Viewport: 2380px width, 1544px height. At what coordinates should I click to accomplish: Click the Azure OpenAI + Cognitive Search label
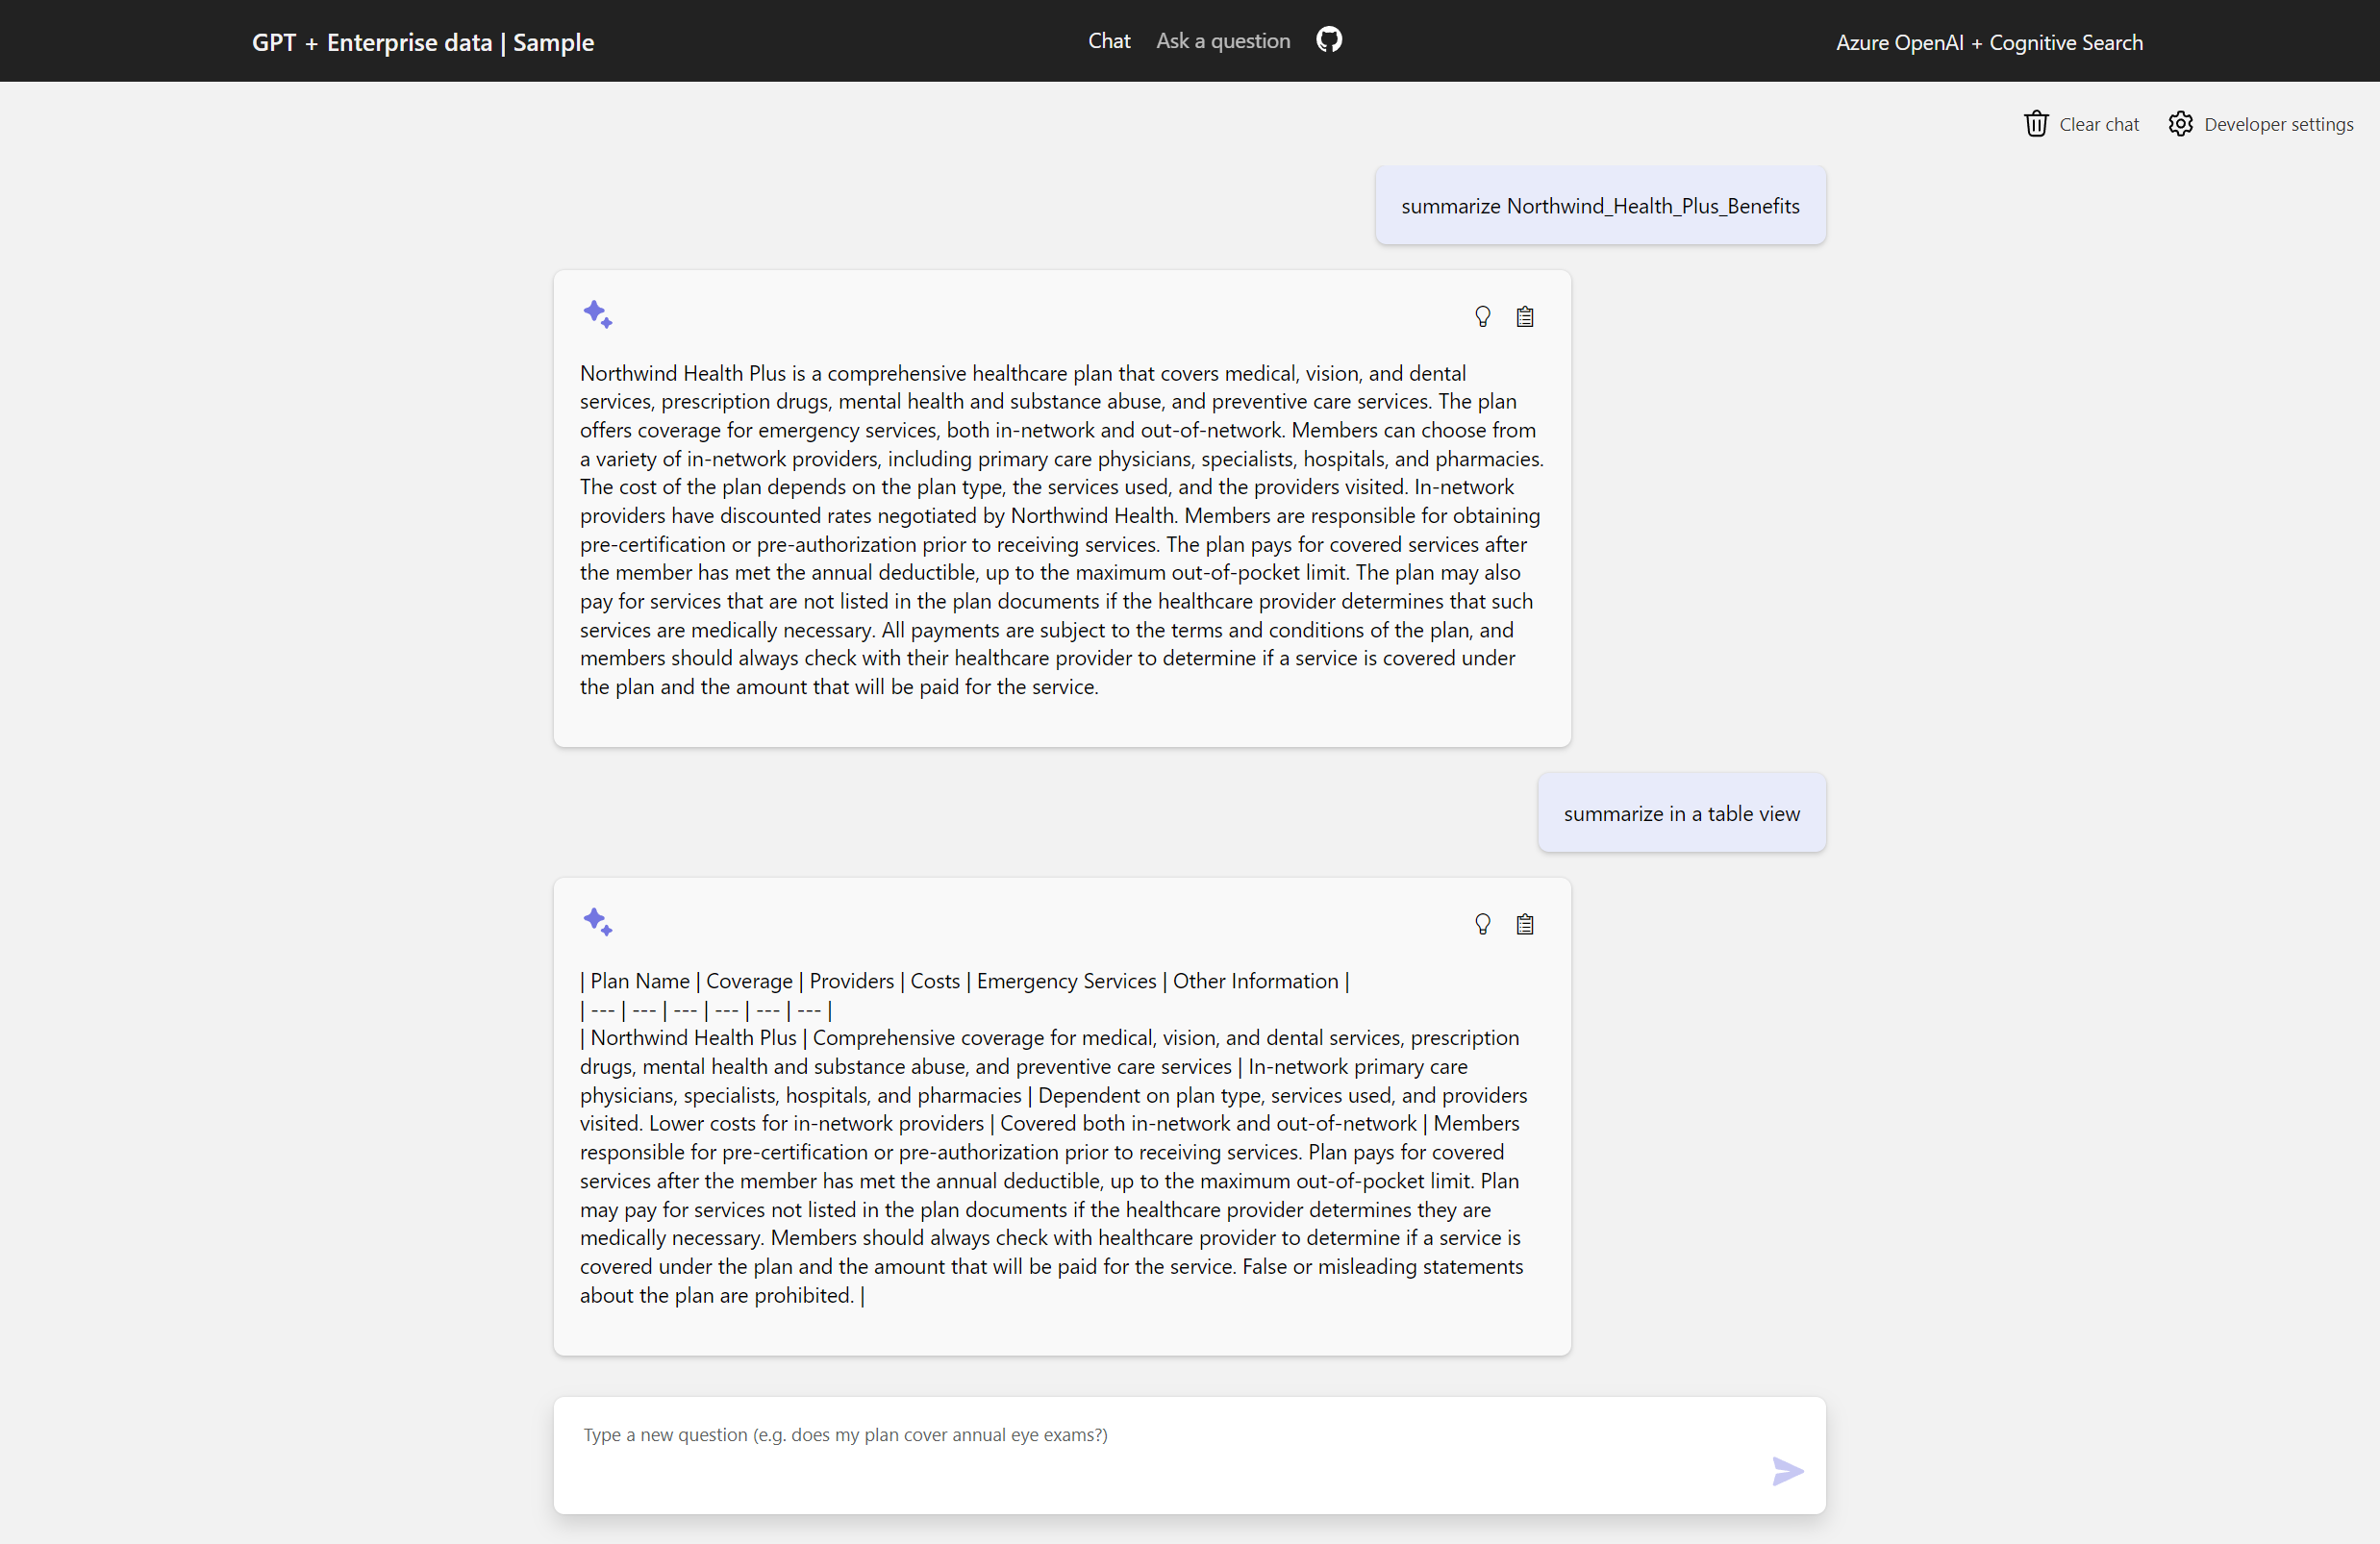click(x=1989, y=42)
